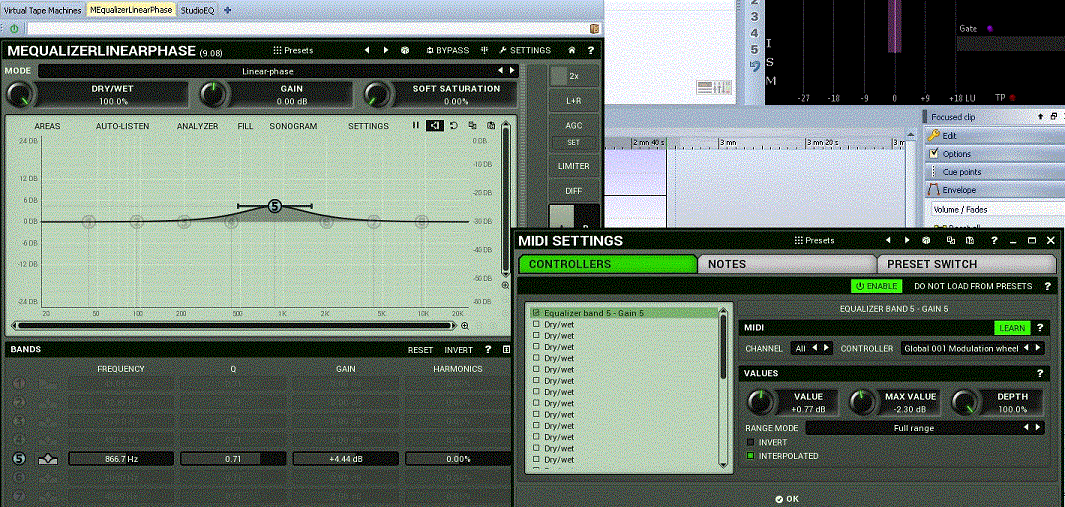Click the Bands panel menu icon beside help
The height and width of the screenshot is (507, 1065).
(506, 349)
